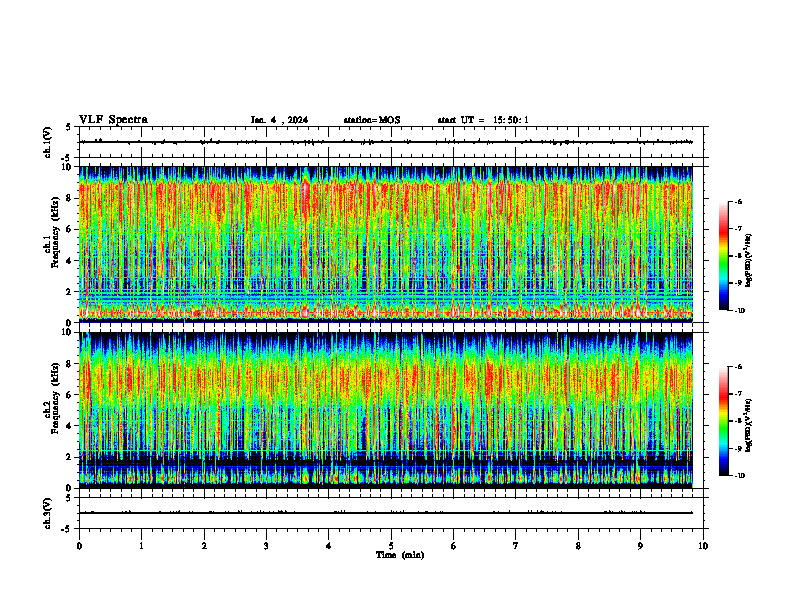The height and width of the screenshot is (612, 792).
Task: Click the ch.2 color bar PSD unit label
Action: coord(749,425)
